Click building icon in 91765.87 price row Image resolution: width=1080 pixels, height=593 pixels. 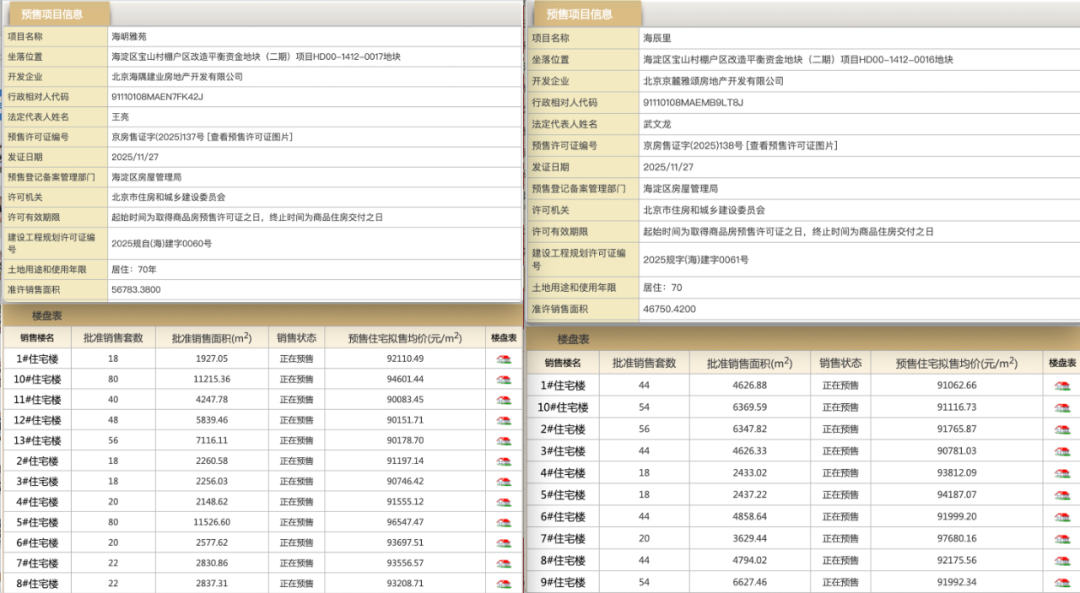pyautogui.click(x=1061, y=429)
